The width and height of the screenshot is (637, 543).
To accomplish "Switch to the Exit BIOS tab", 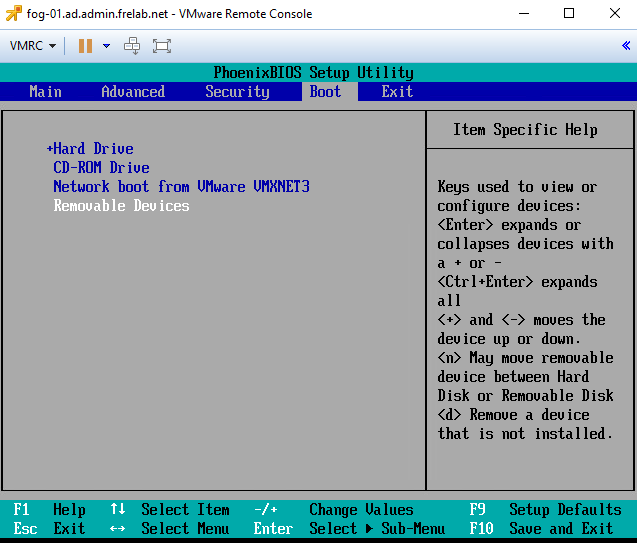I will click(397, 91).
